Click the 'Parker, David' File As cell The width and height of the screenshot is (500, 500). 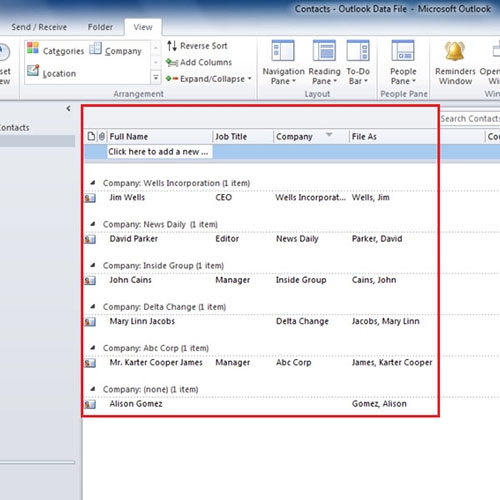tap(377, 239)
